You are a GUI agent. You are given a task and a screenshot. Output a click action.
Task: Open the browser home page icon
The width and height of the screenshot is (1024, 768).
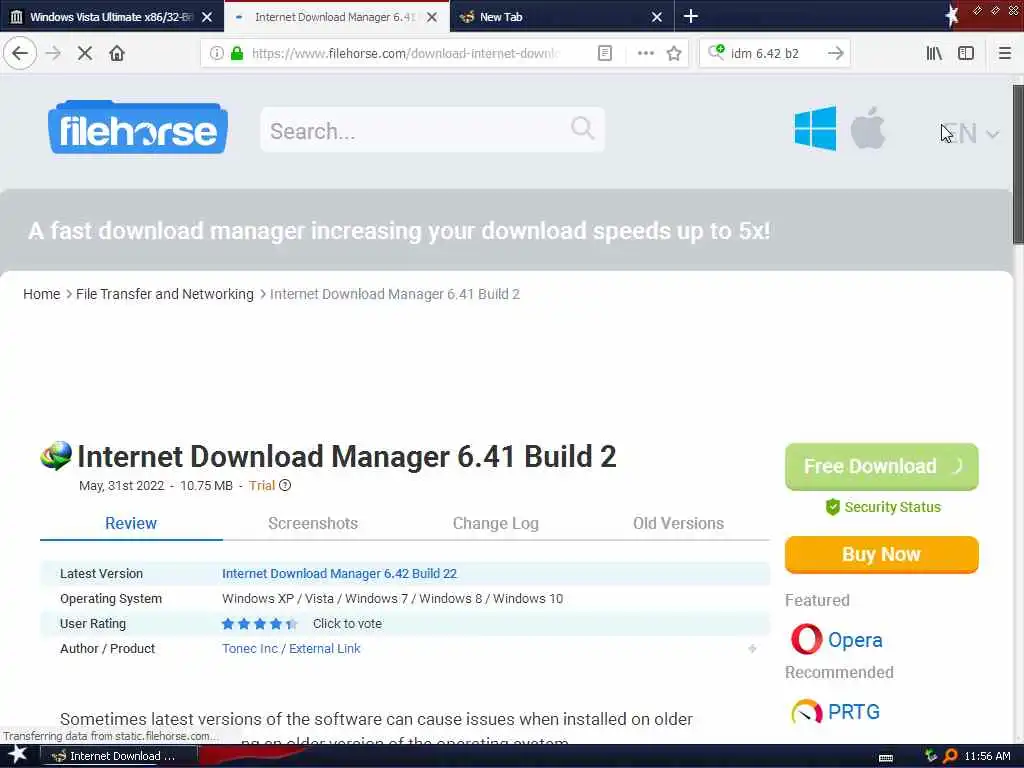[x=117, y=53]
